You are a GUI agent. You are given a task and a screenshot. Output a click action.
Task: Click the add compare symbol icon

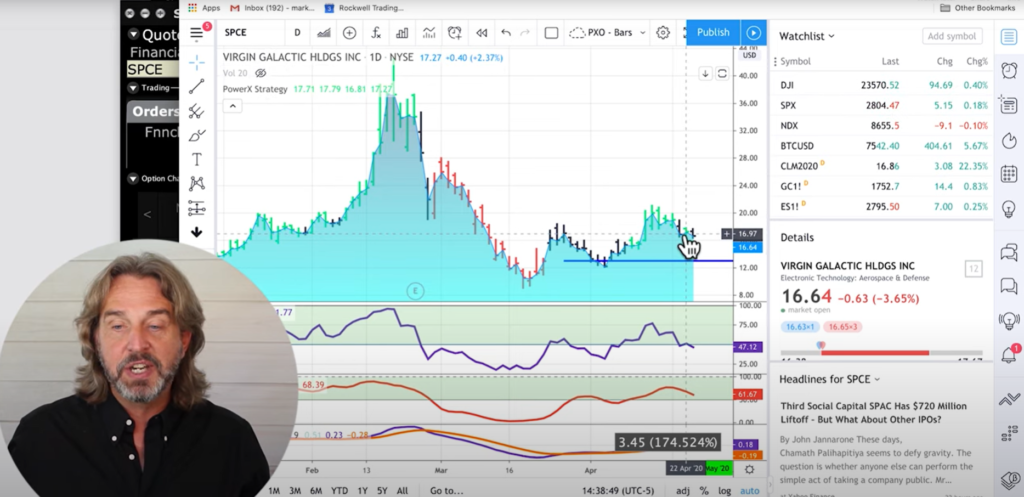point(349,33)
